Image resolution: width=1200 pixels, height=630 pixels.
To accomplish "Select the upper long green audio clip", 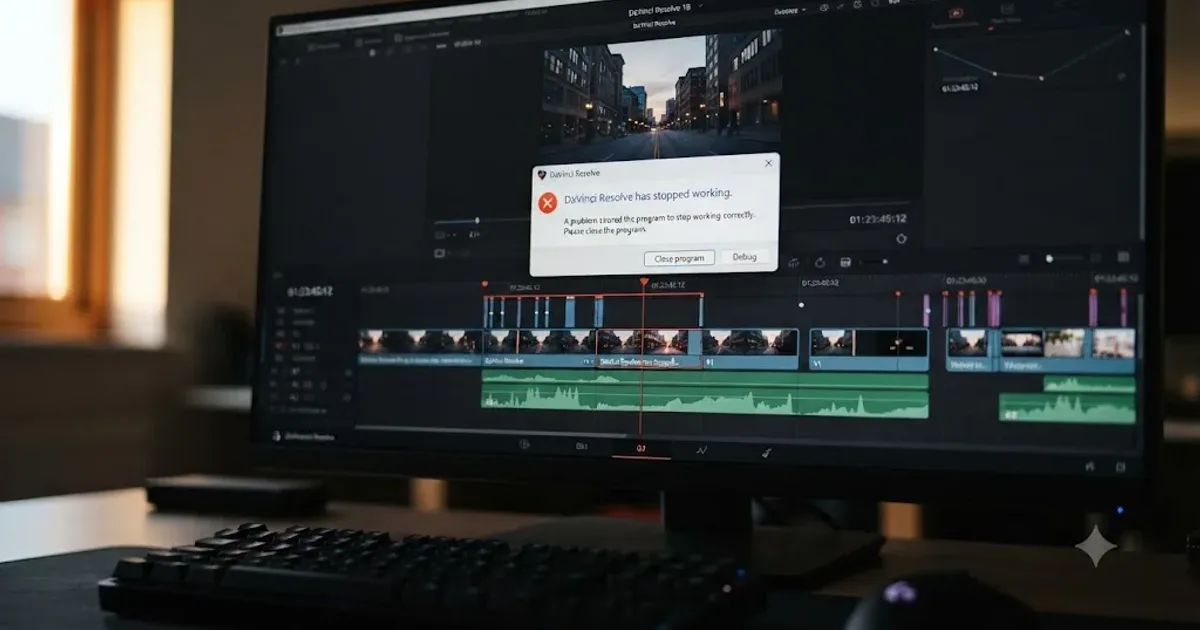I will click(705, 380).
